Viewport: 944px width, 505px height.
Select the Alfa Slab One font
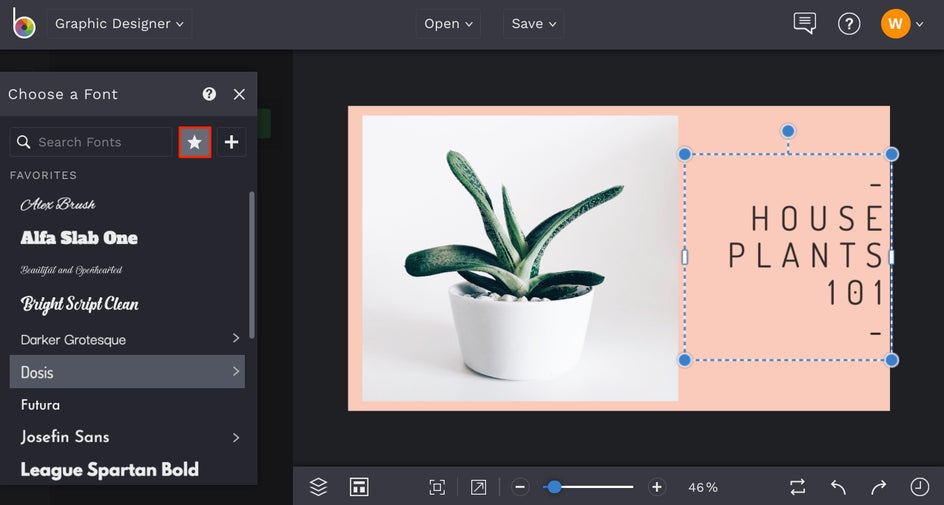[79, 238]
